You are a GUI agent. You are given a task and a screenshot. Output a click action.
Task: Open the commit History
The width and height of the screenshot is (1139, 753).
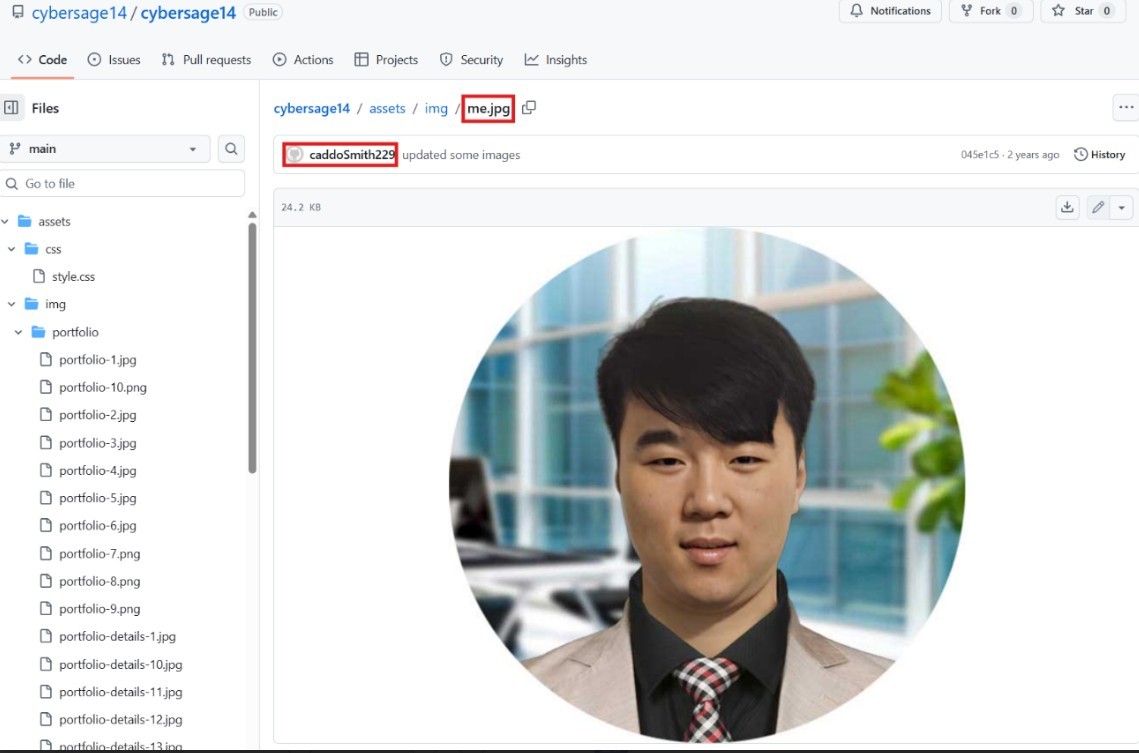(1100, 154)
